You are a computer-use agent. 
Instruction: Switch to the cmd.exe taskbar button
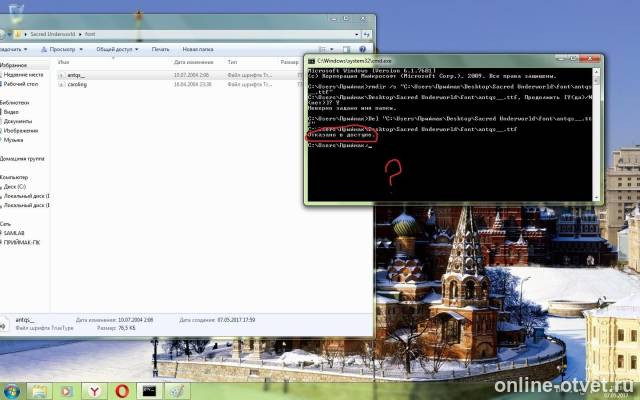149,391
